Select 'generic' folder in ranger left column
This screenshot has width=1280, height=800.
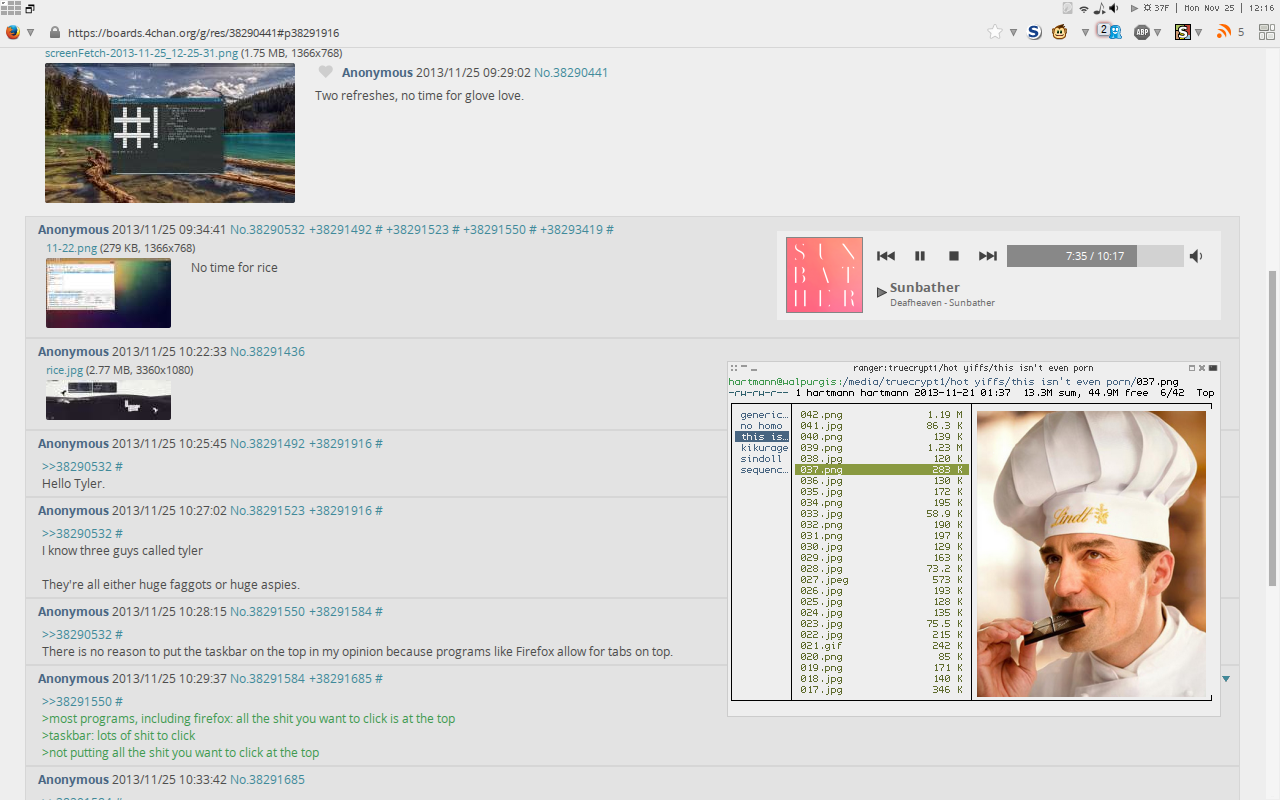coord(763,415)
